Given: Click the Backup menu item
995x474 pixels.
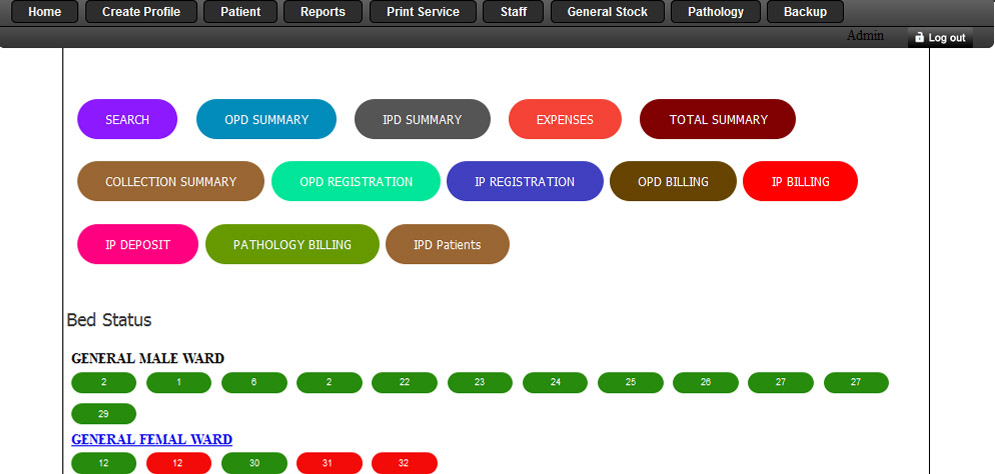Looking at the screenshot, I should 804,12.
